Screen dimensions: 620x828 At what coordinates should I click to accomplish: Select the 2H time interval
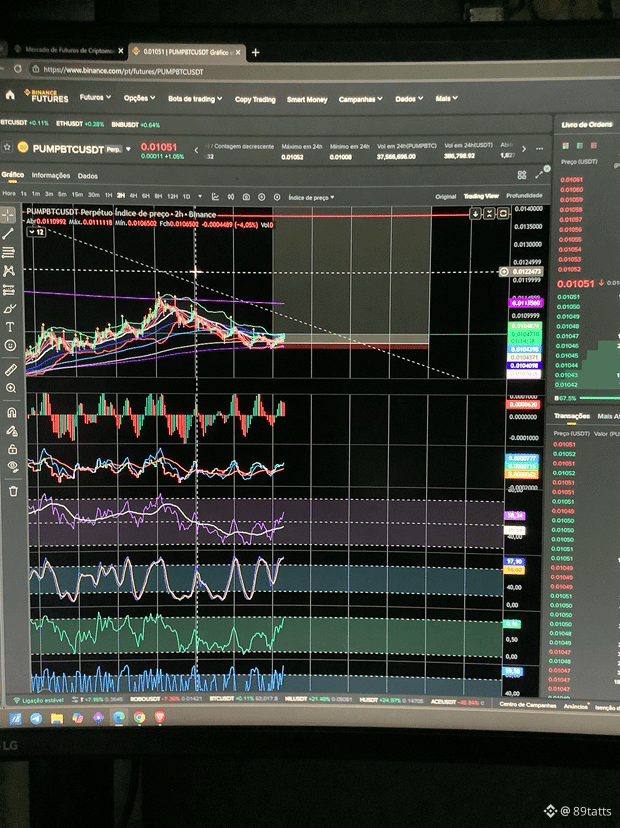tap(121, 195)
